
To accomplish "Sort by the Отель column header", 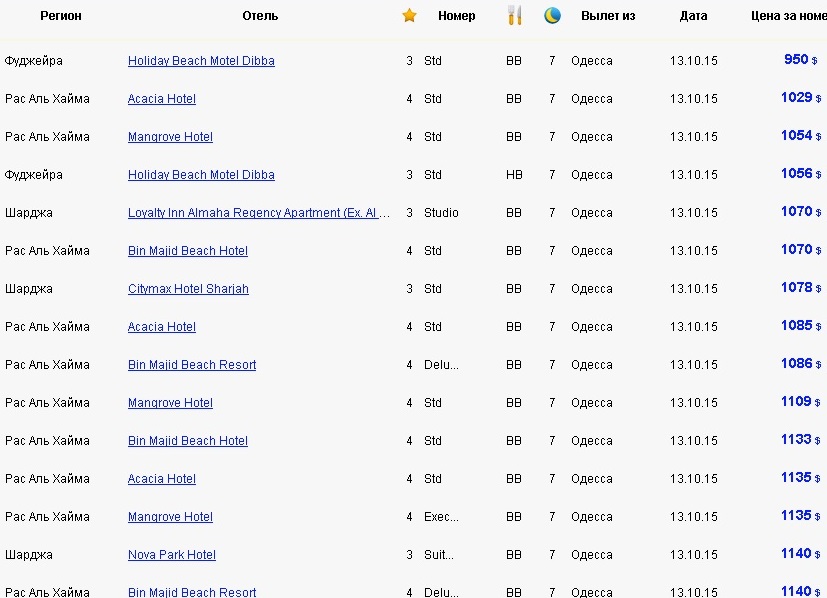I will pos(260,16).
